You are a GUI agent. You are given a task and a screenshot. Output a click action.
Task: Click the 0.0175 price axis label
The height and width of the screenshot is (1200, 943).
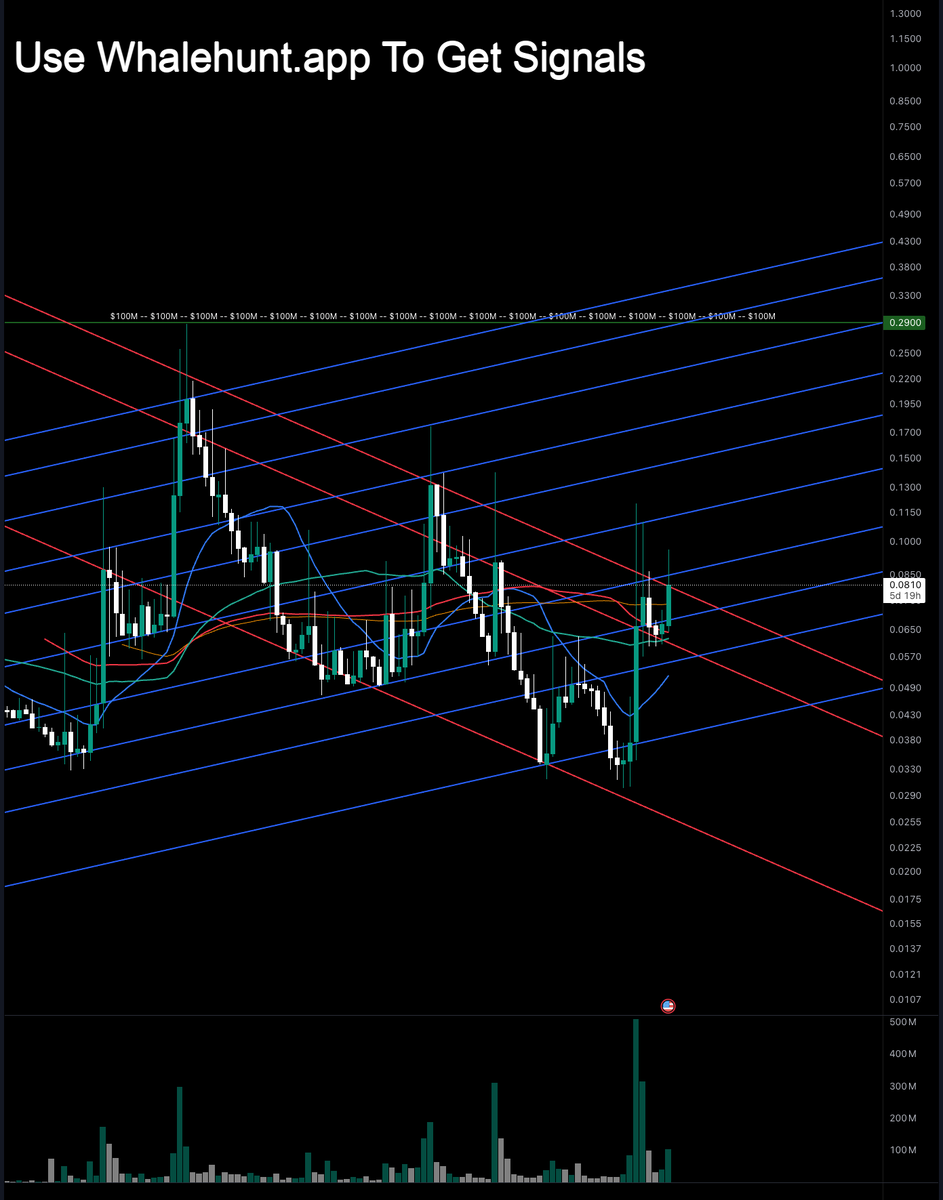click(905, 898)
